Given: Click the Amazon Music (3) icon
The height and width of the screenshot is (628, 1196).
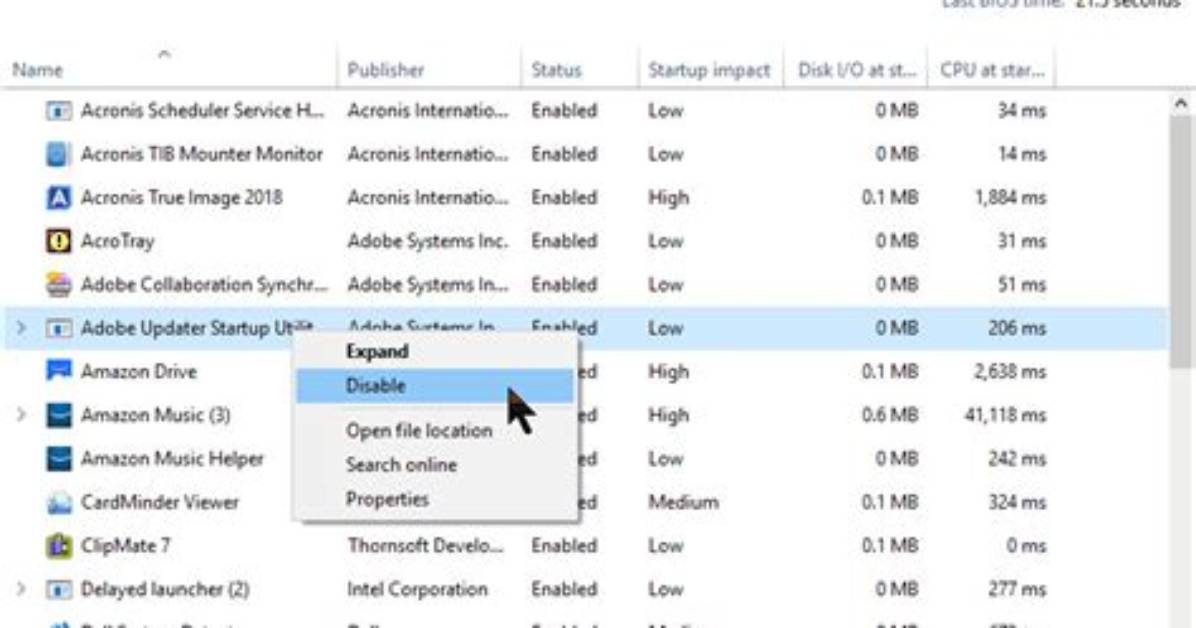Looking at the screenshot, I should pyautogui.click(x=59, y=415).
